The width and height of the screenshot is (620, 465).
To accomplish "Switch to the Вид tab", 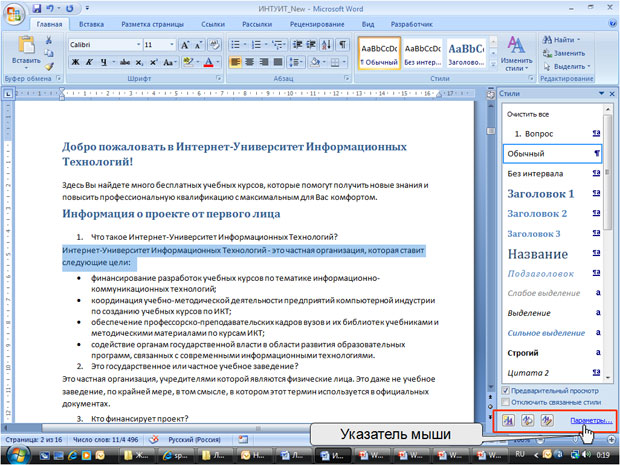I will tap(367, 24).
